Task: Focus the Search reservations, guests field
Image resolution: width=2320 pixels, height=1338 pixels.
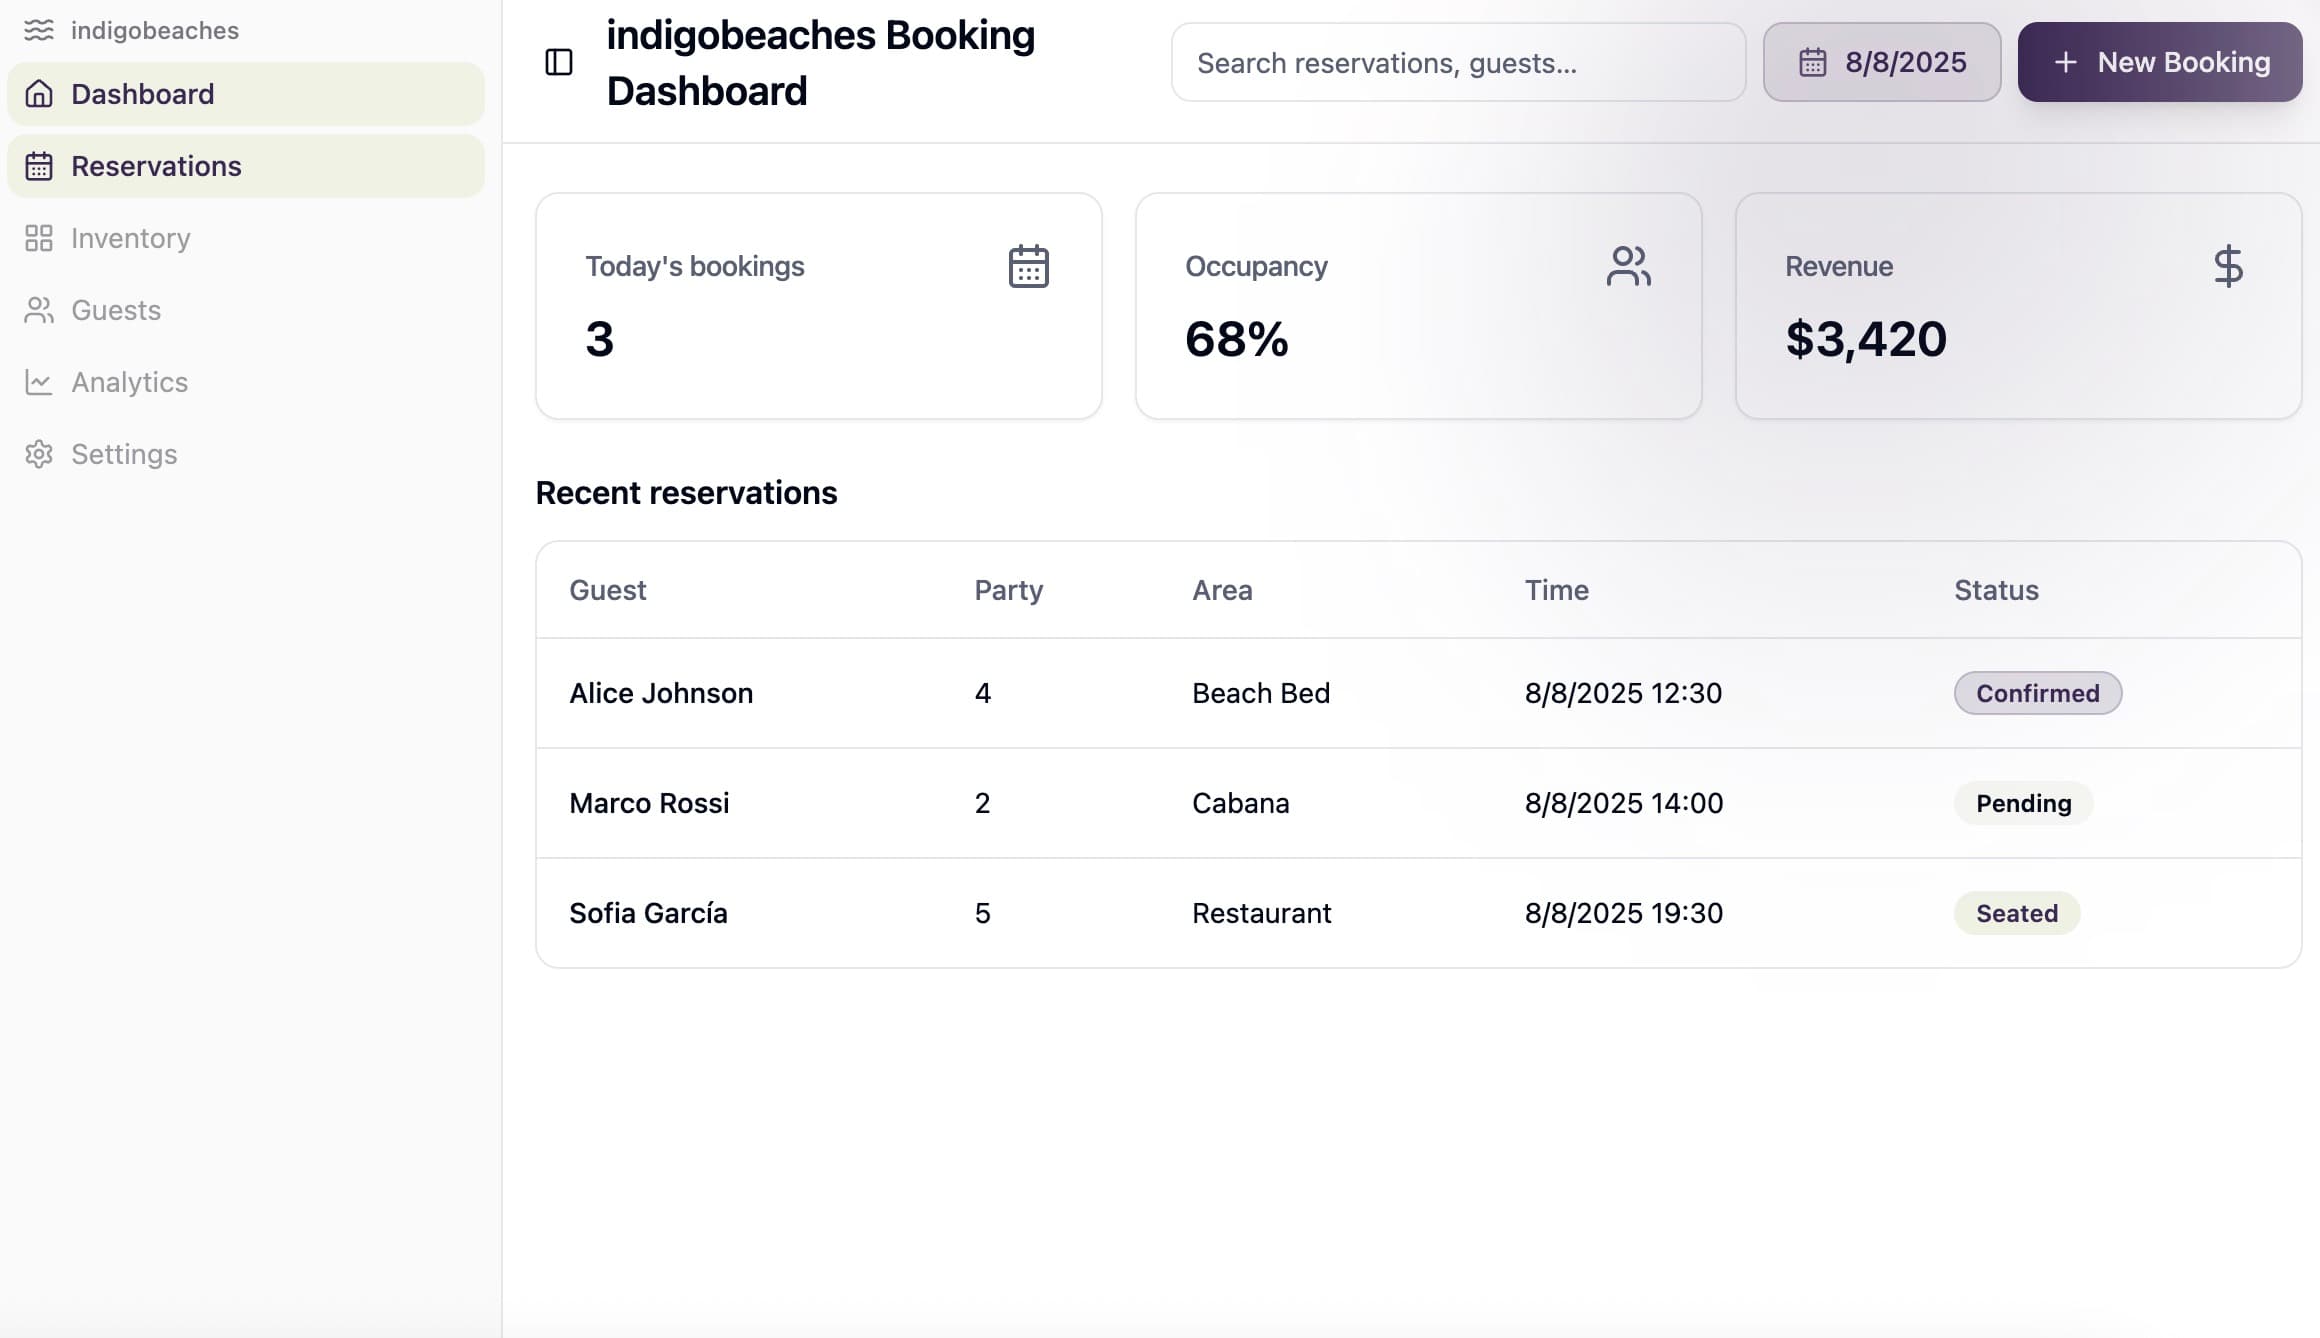Action: coord(1459,62)
